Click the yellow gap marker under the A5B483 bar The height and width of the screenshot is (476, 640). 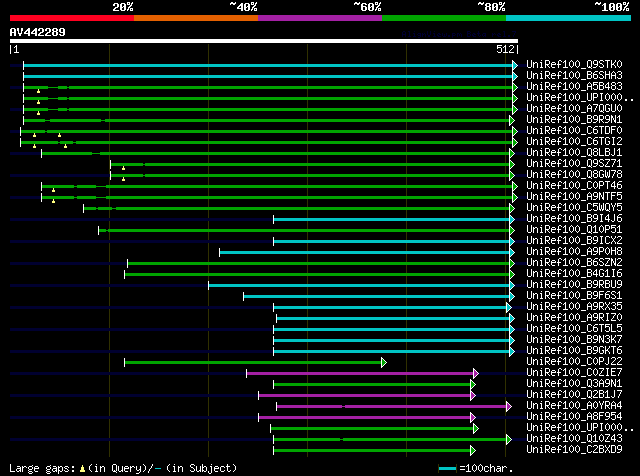click(38, 91)
